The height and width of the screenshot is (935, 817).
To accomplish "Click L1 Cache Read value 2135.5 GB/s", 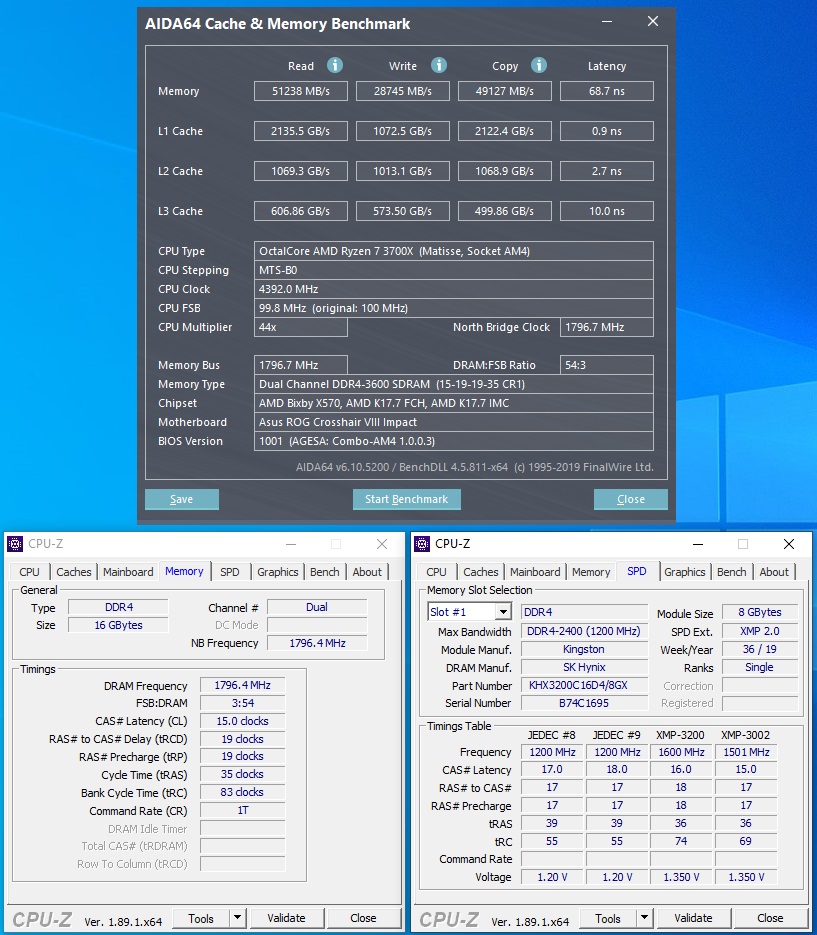I will (301, 131).
